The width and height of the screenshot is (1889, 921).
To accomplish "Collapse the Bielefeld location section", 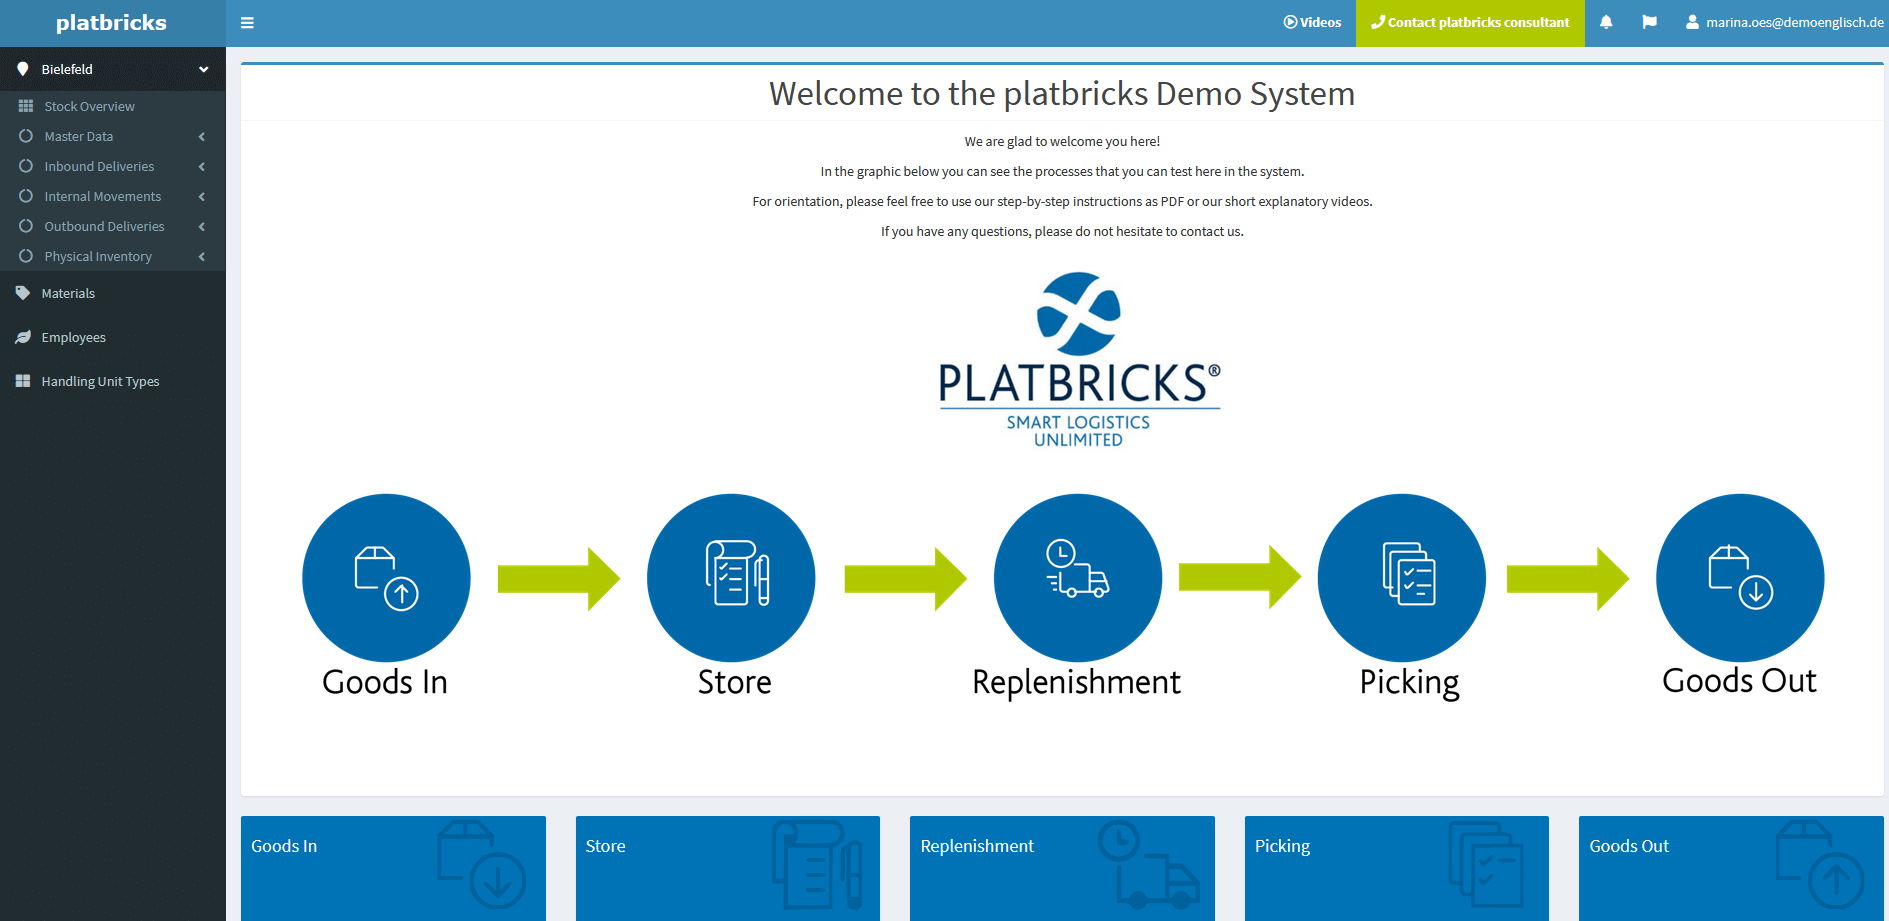I will [x=203, y=68].
